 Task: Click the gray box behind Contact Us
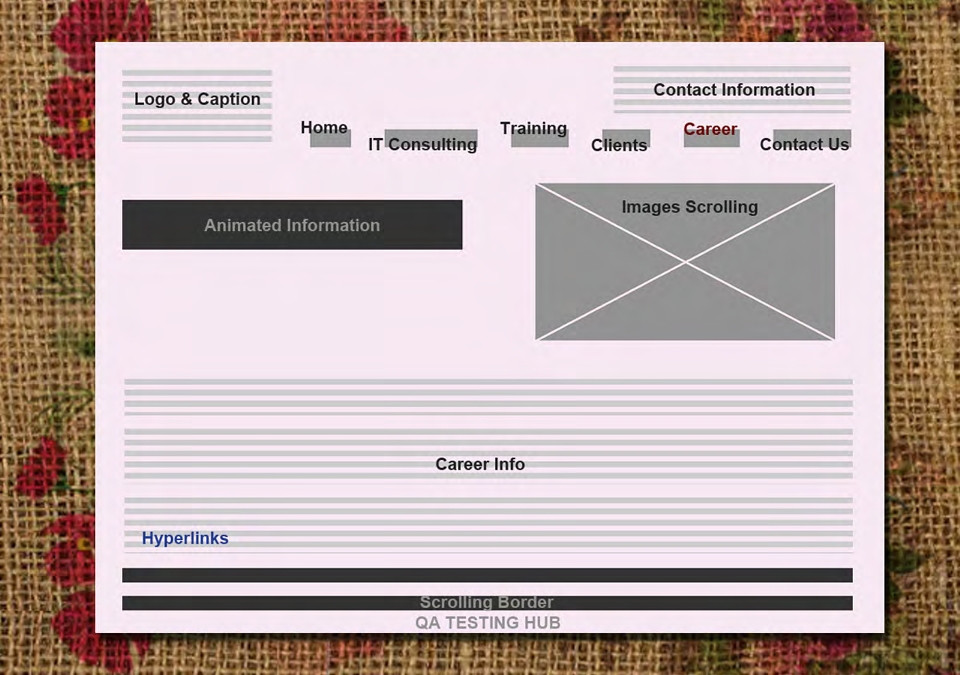pos(812,138)
